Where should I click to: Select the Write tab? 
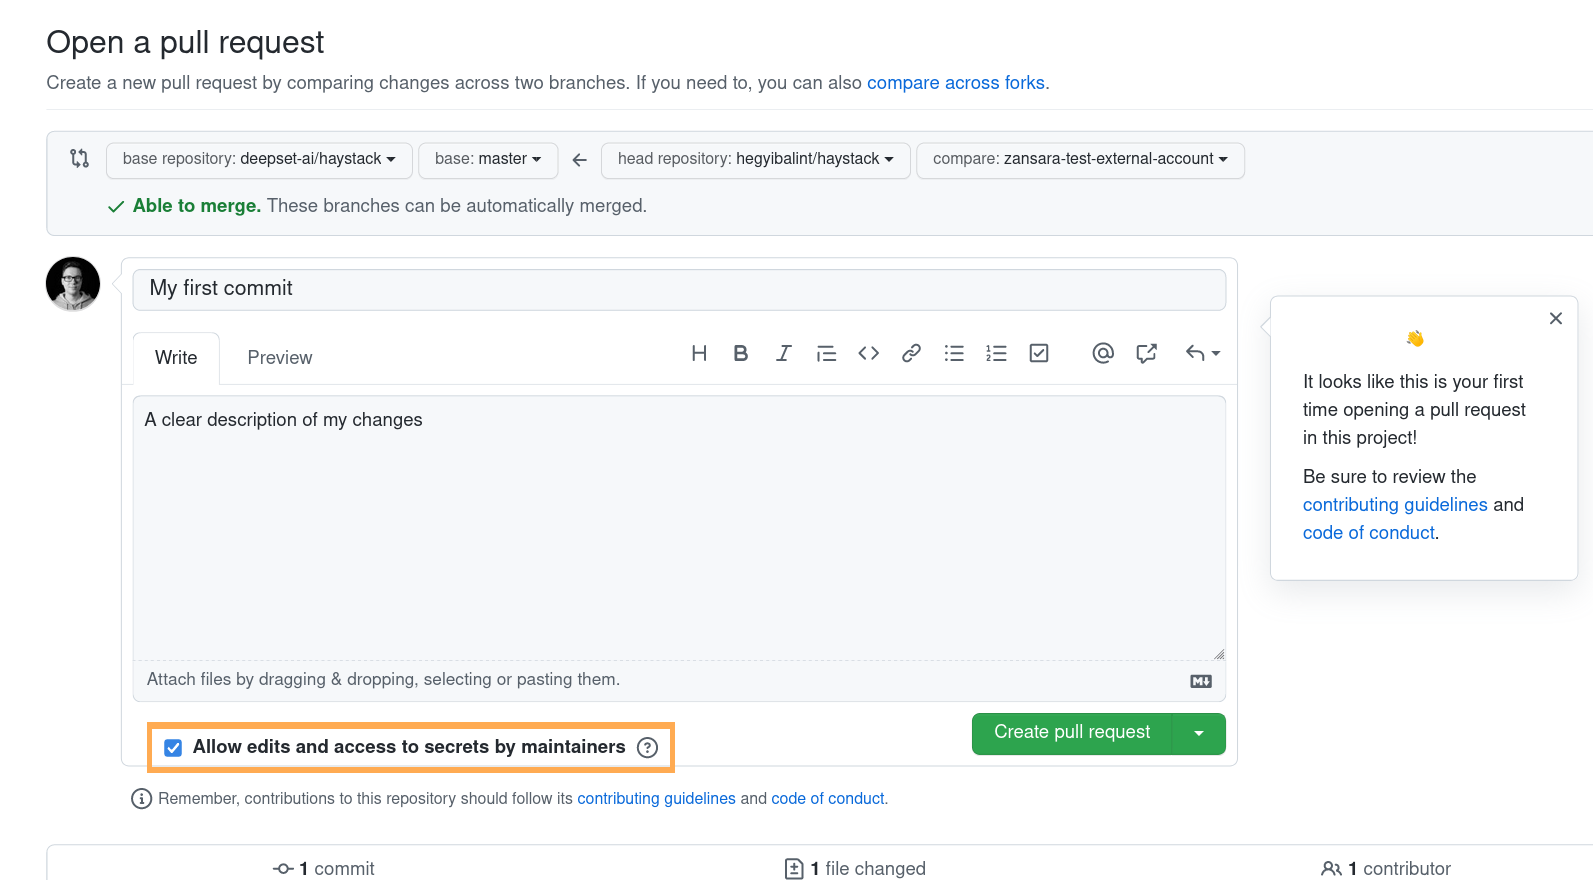(x=176, y=358)
